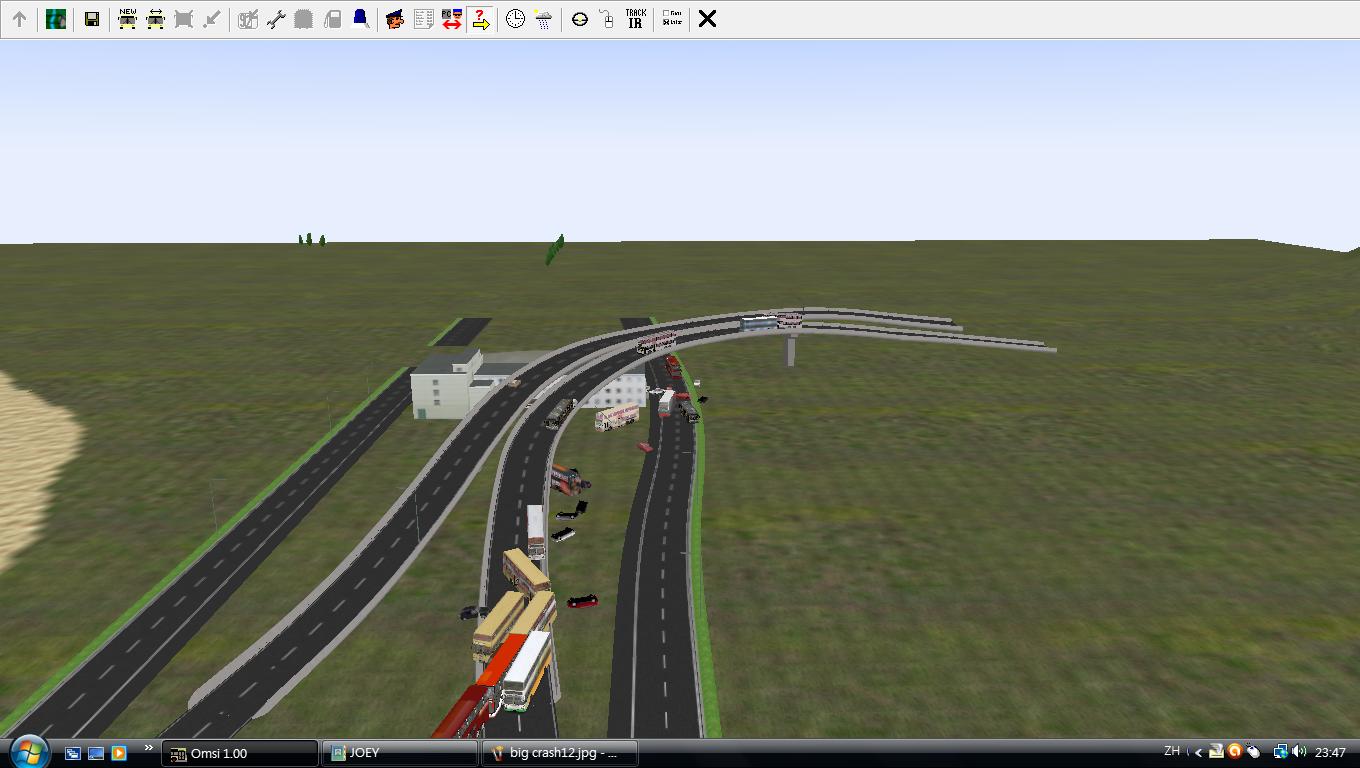The height and width of the screenshot is (768, 1360).
Task: Click the 23:47 taskbar clock
Action: (x=1330, y=752)
